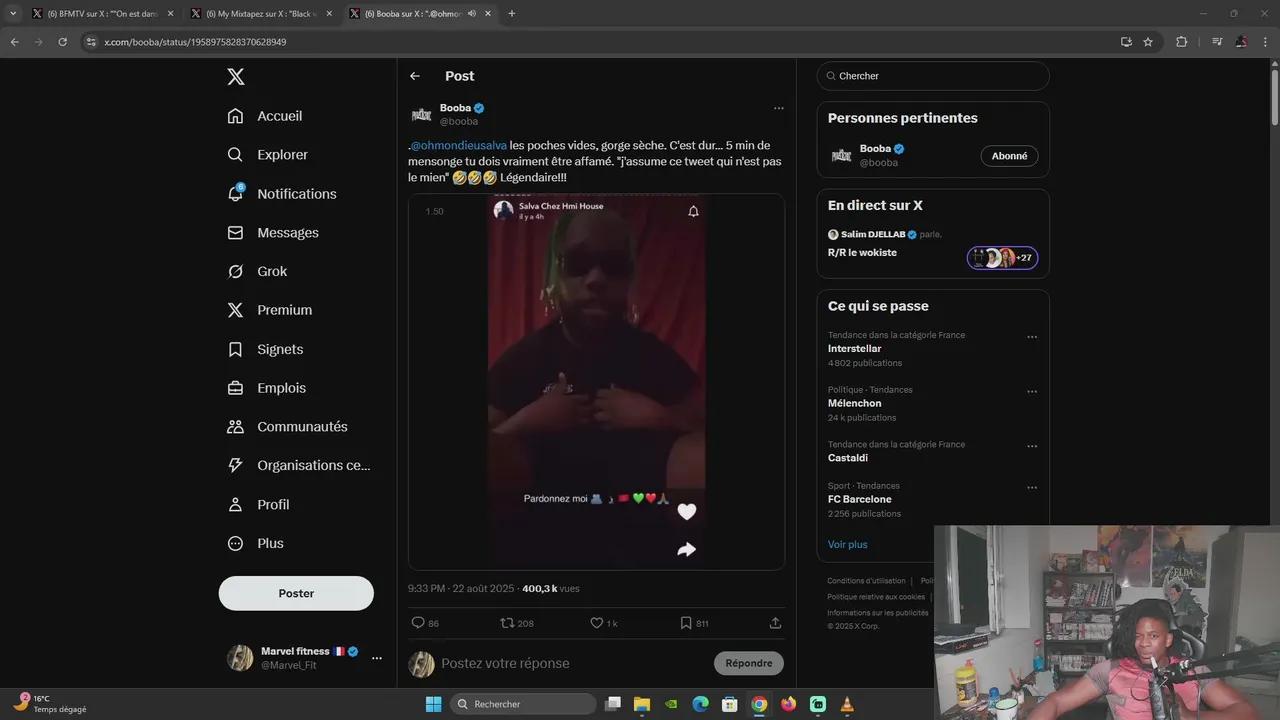Open the browser extensions puzzle icon
The height and width of the screenshot is (720, 1280).
click(1181, 42)
